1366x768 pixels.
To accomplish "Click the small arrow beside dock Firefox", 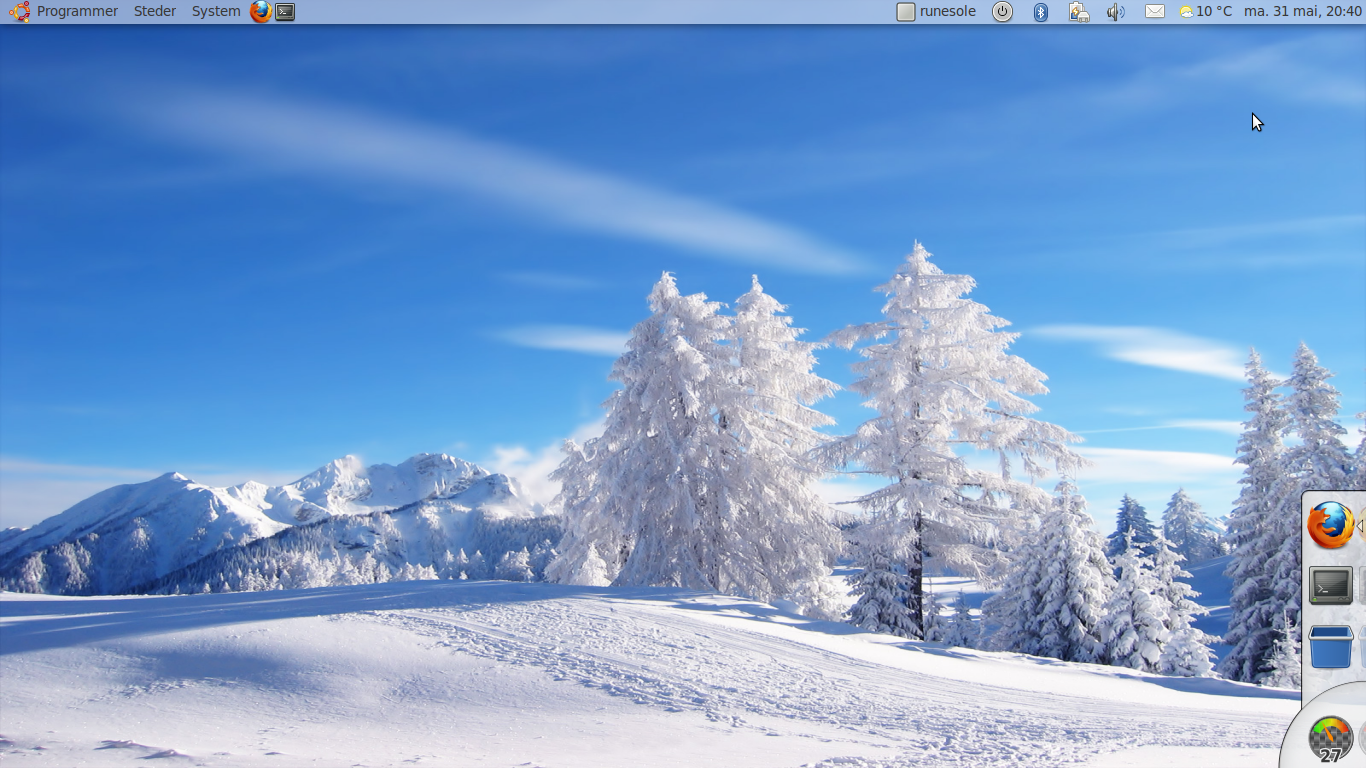I will click(x=1361, y=526).
